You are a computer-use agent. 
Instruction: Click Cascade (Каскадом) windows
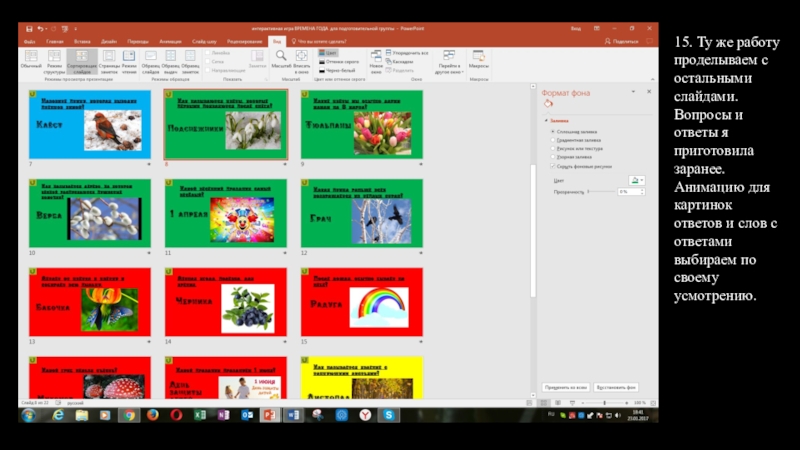[399, 61]
